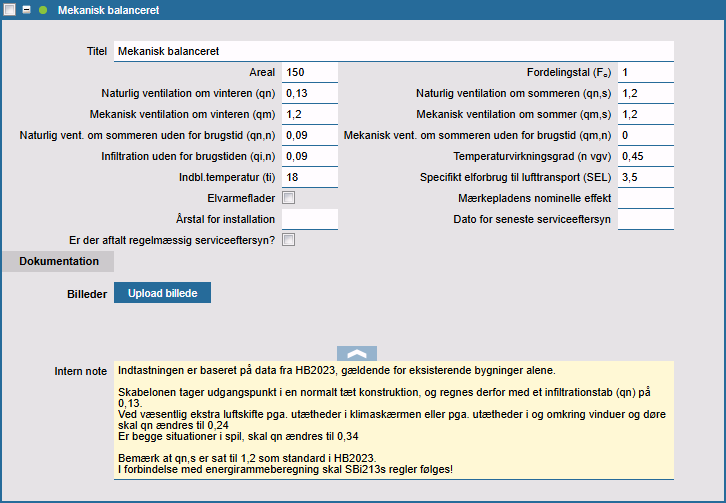Collapse the Mekanisk balanceret panel with minus icon
Viewport: 726px width, 503px height.
[26, 10]
